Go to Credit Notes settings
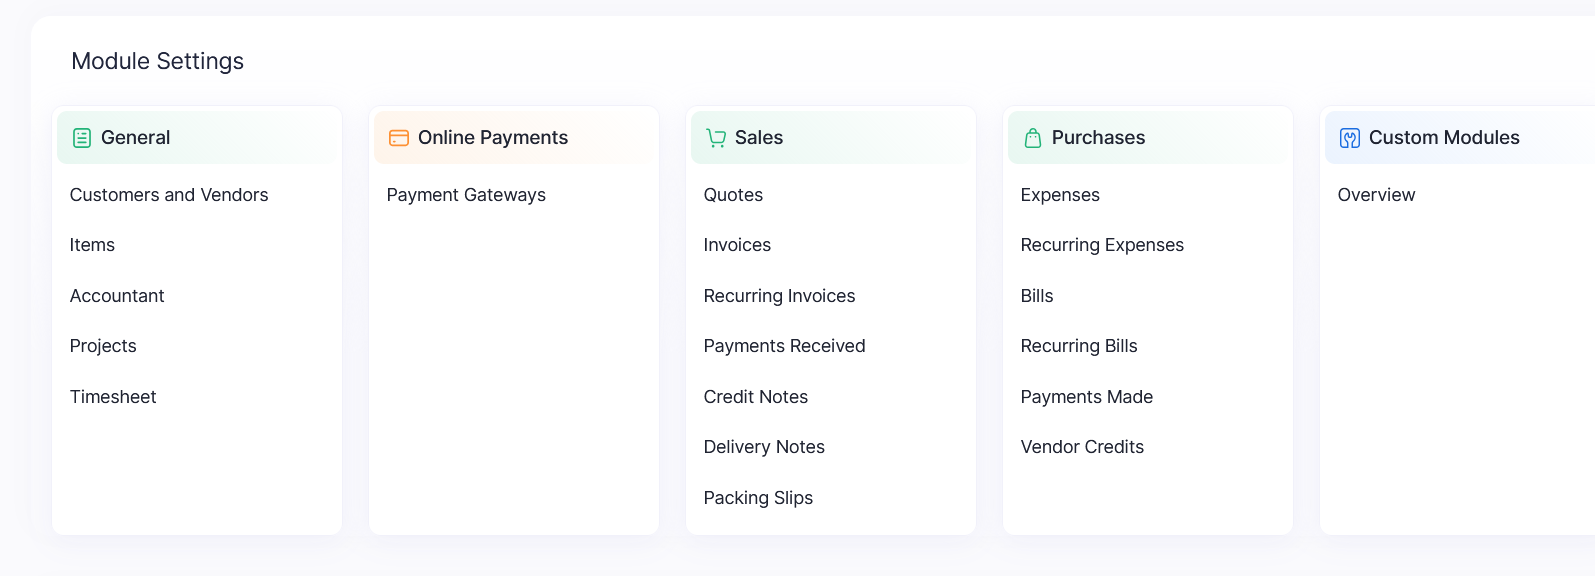 click(x=755, y=397)
